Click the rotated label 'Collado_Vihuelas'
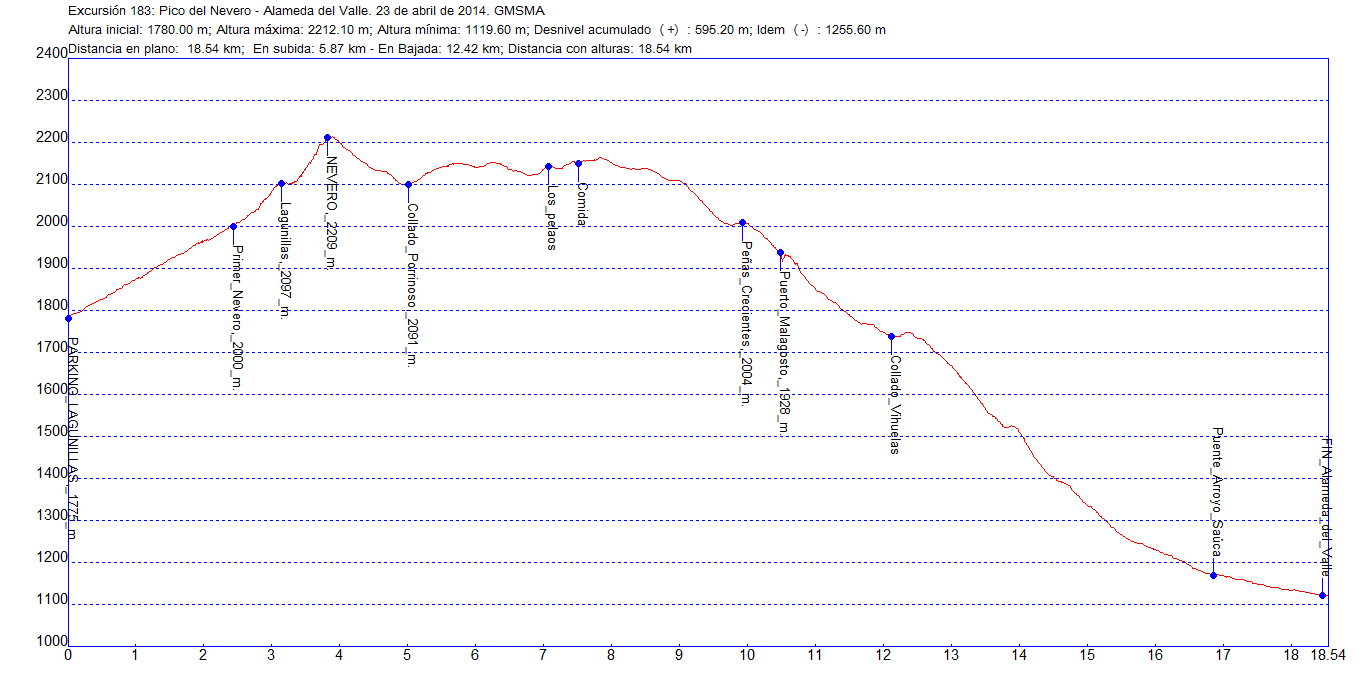 pos(895,405)
